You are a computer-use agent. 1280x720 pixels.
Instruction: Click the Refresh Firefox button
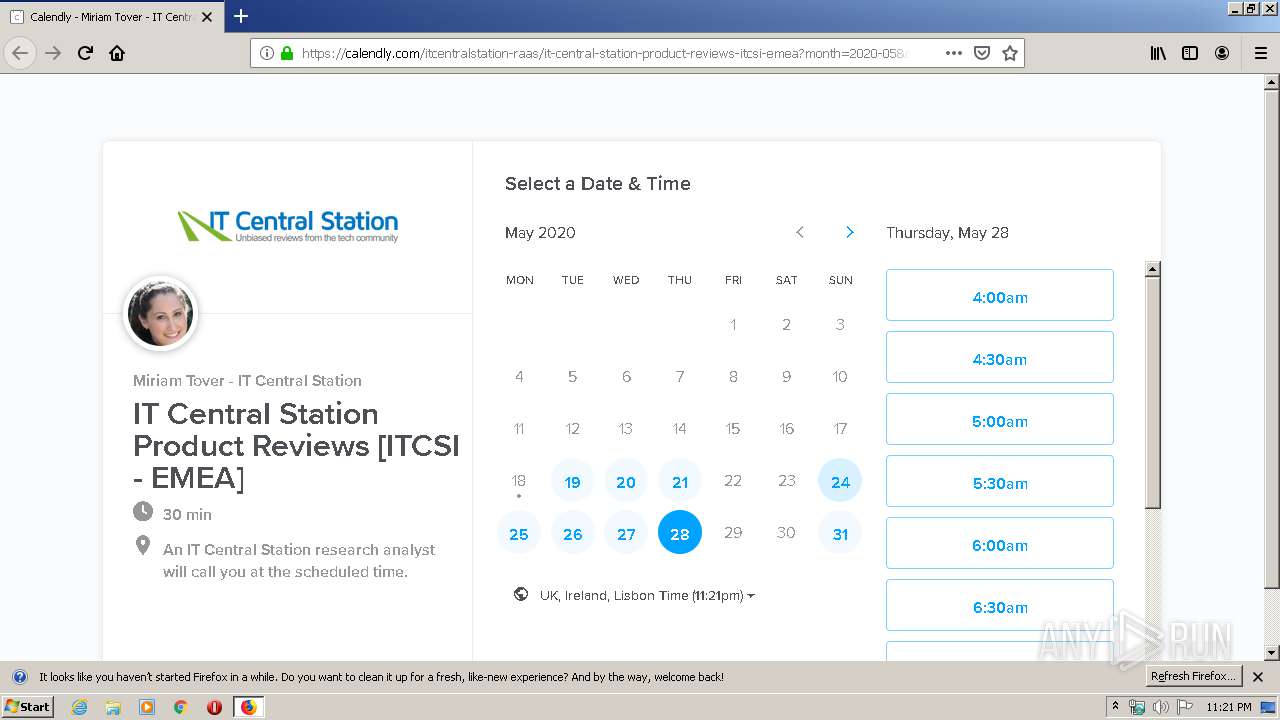pyautogui.click(x=1193, y=676)
